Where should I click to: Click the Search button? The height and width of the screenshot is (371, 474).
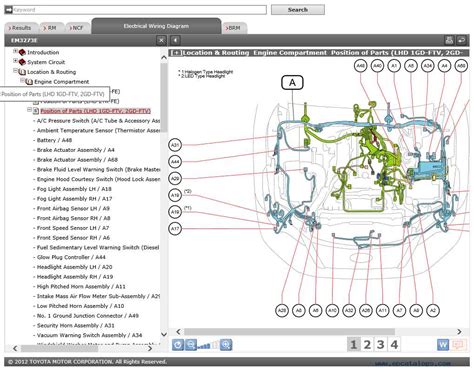coord(298,10)
